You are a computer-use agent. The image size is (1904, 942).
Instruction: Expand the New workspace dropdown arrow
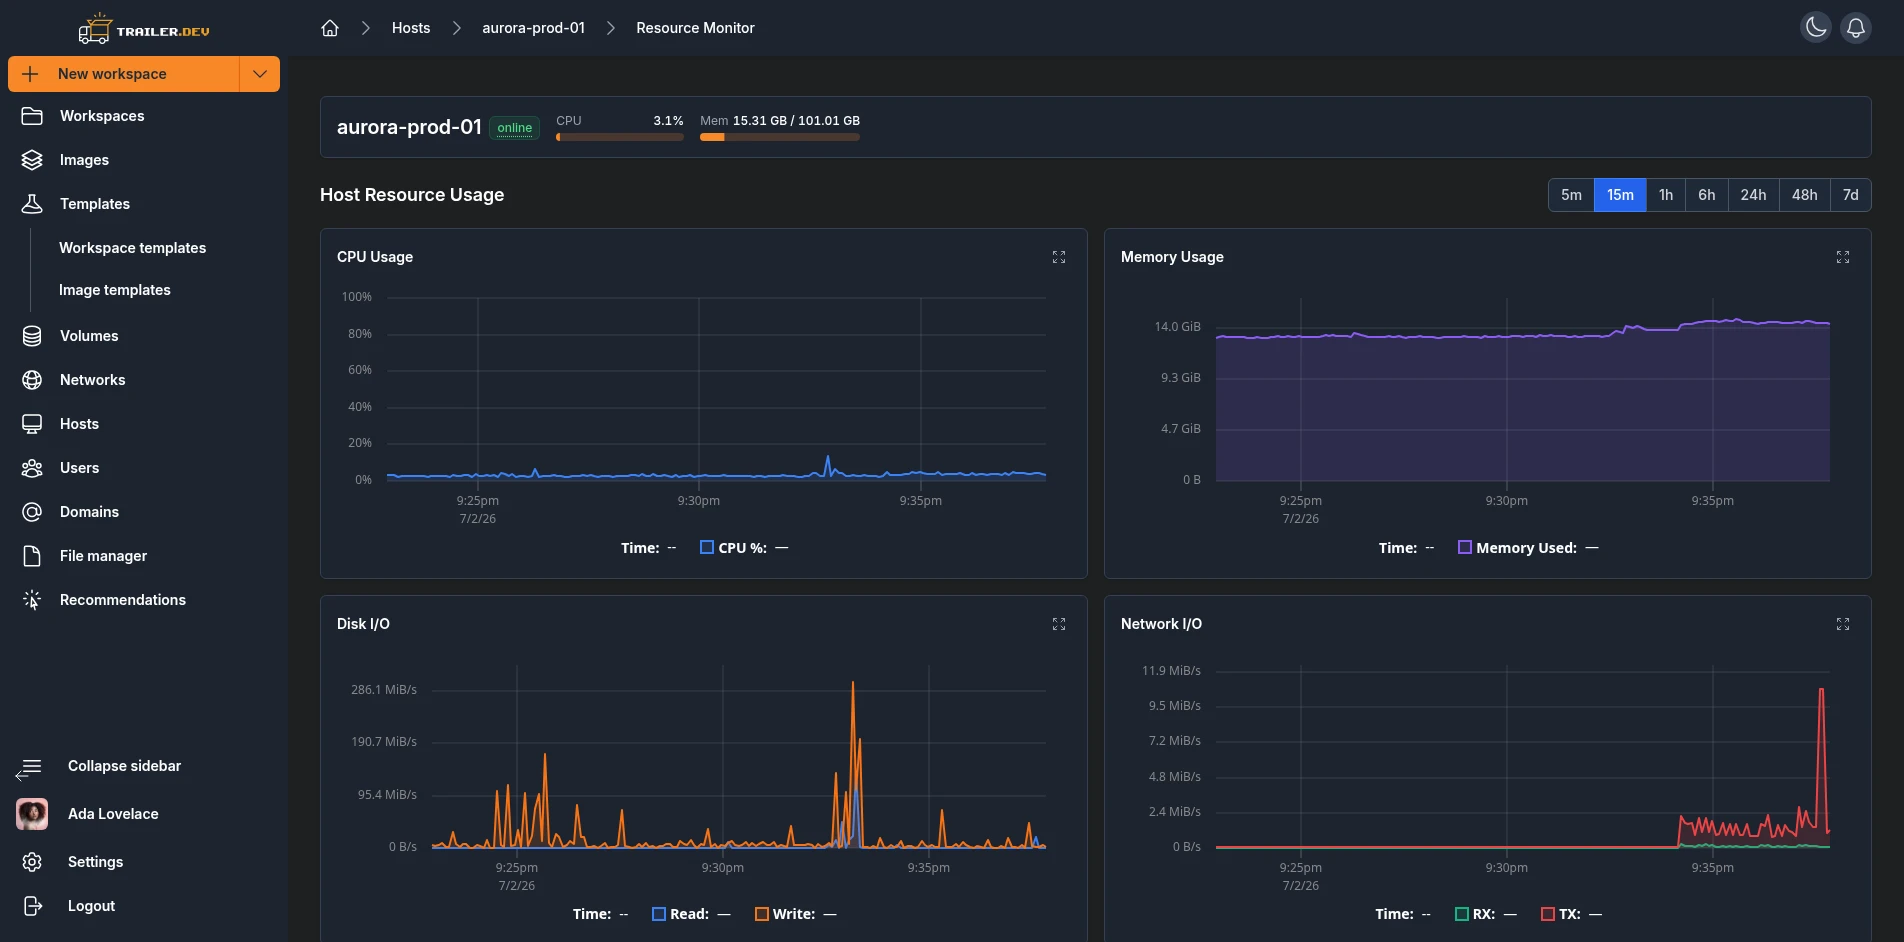point(260,74)
